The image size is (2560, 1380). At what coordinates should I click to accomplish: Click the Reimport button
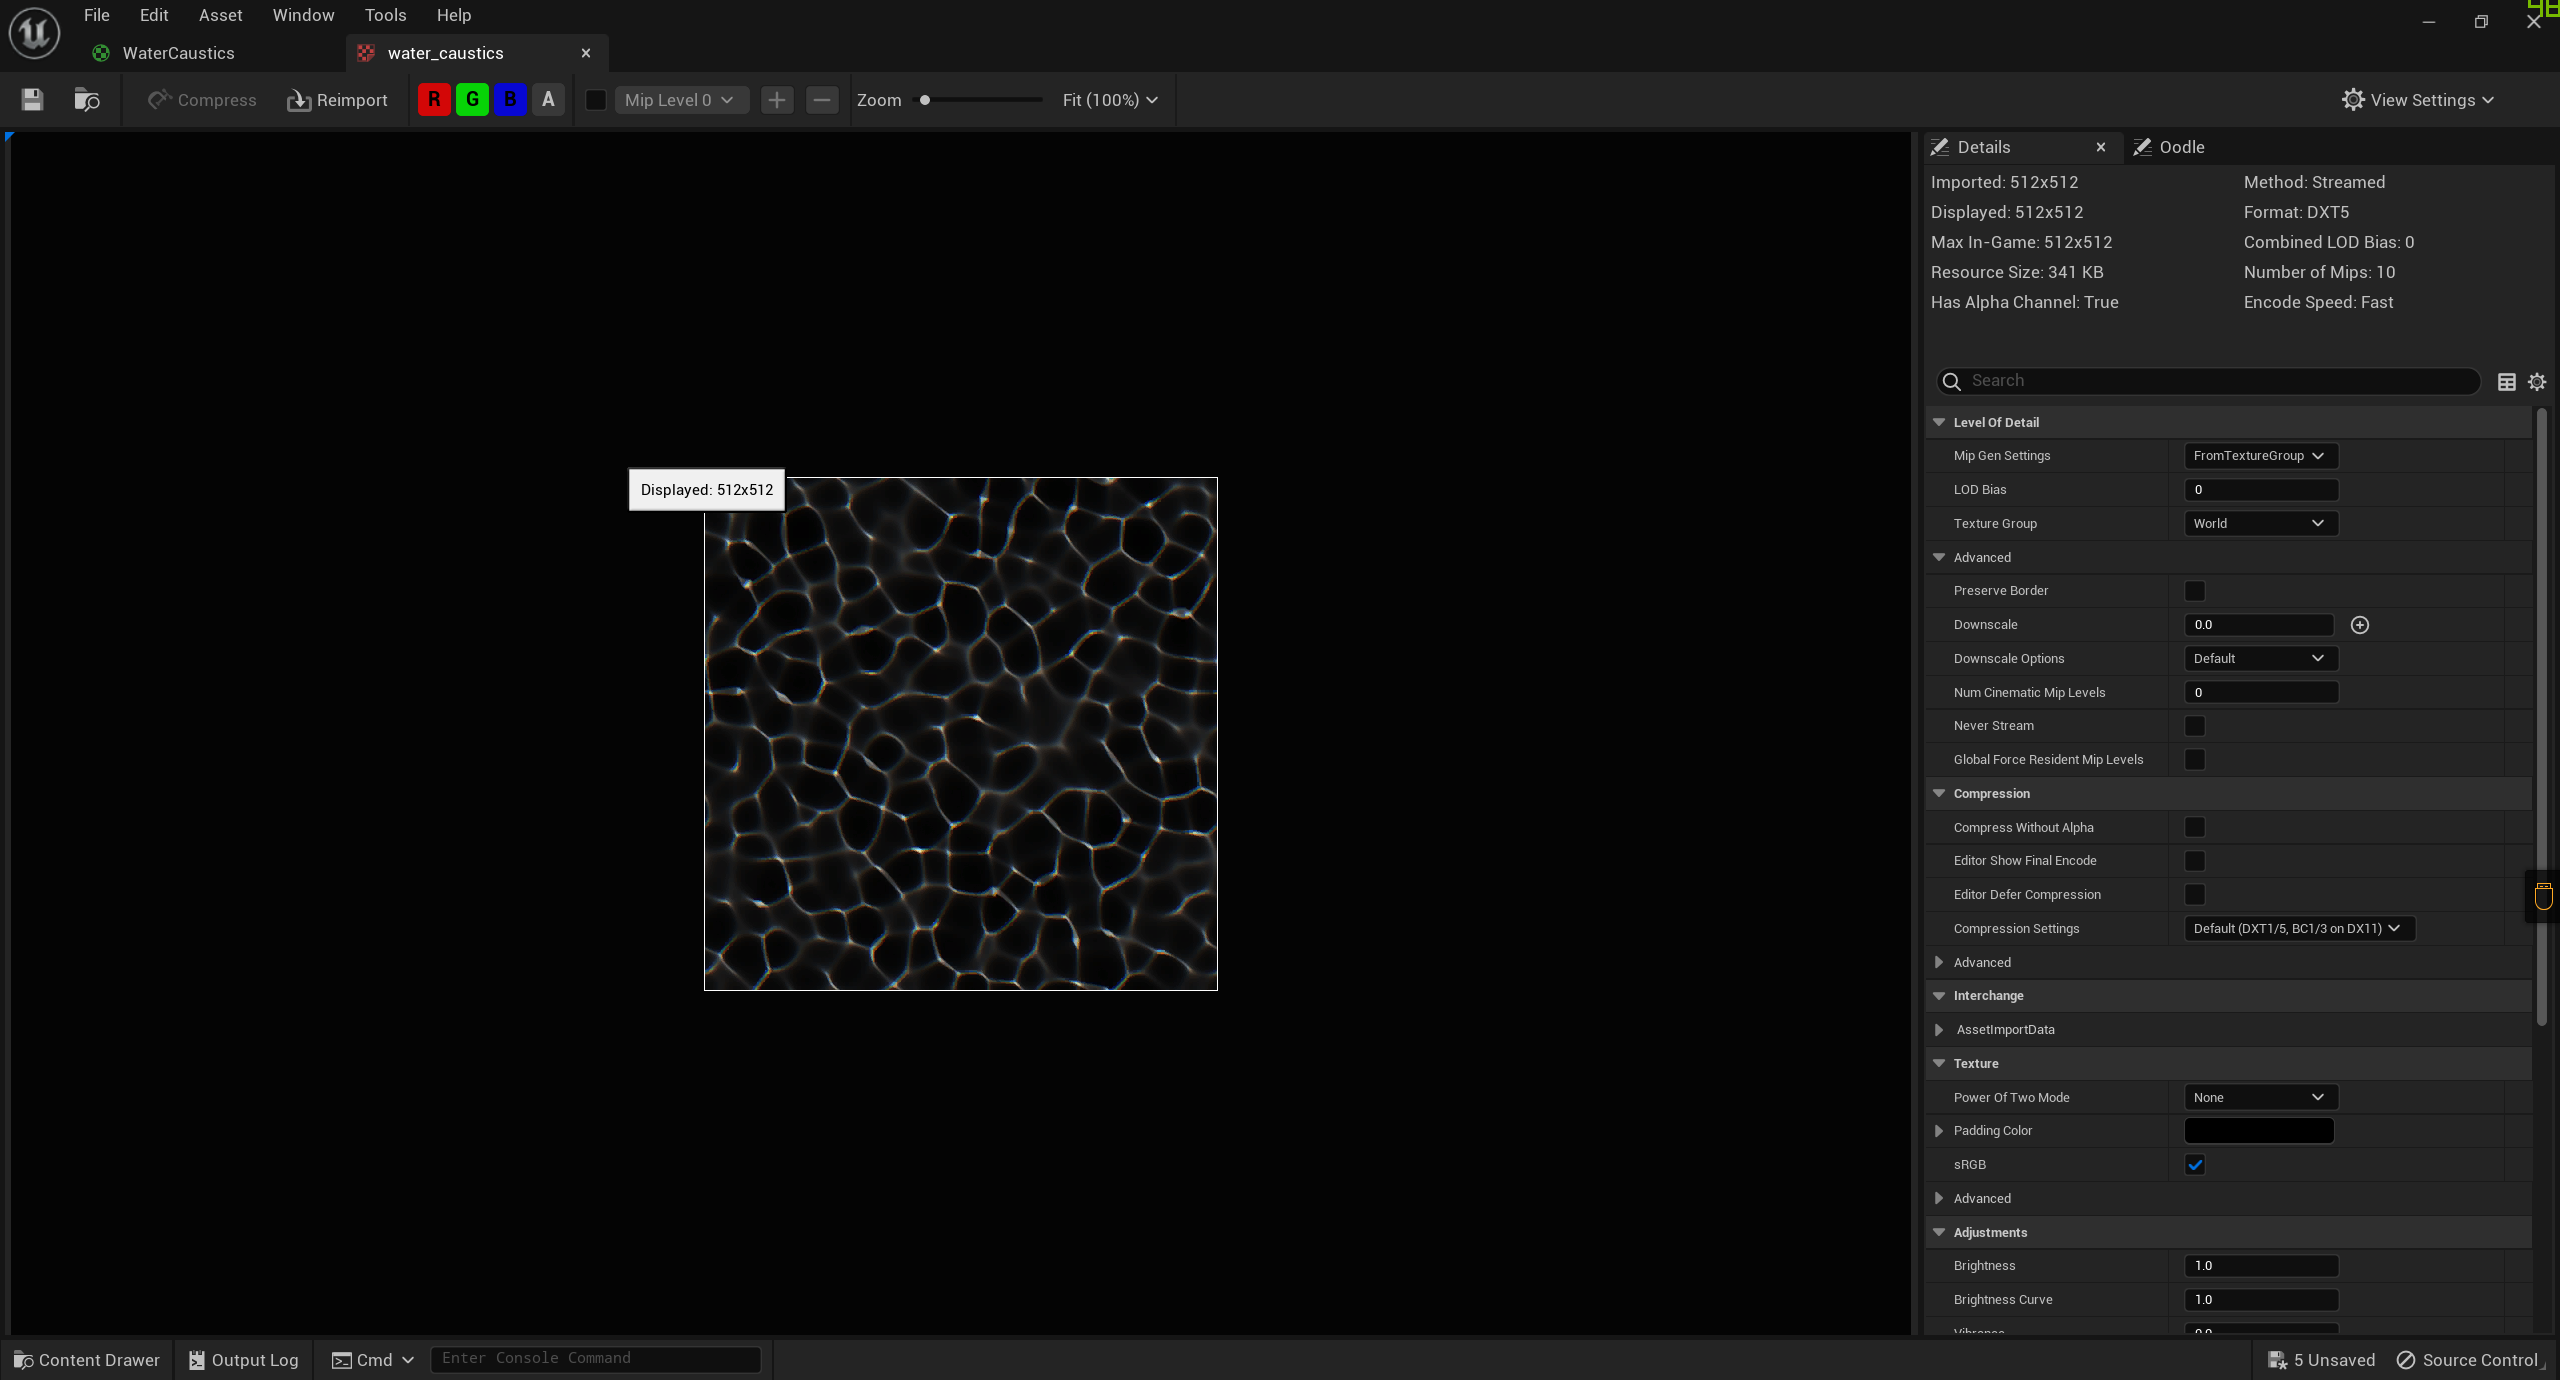click(337, 100)
